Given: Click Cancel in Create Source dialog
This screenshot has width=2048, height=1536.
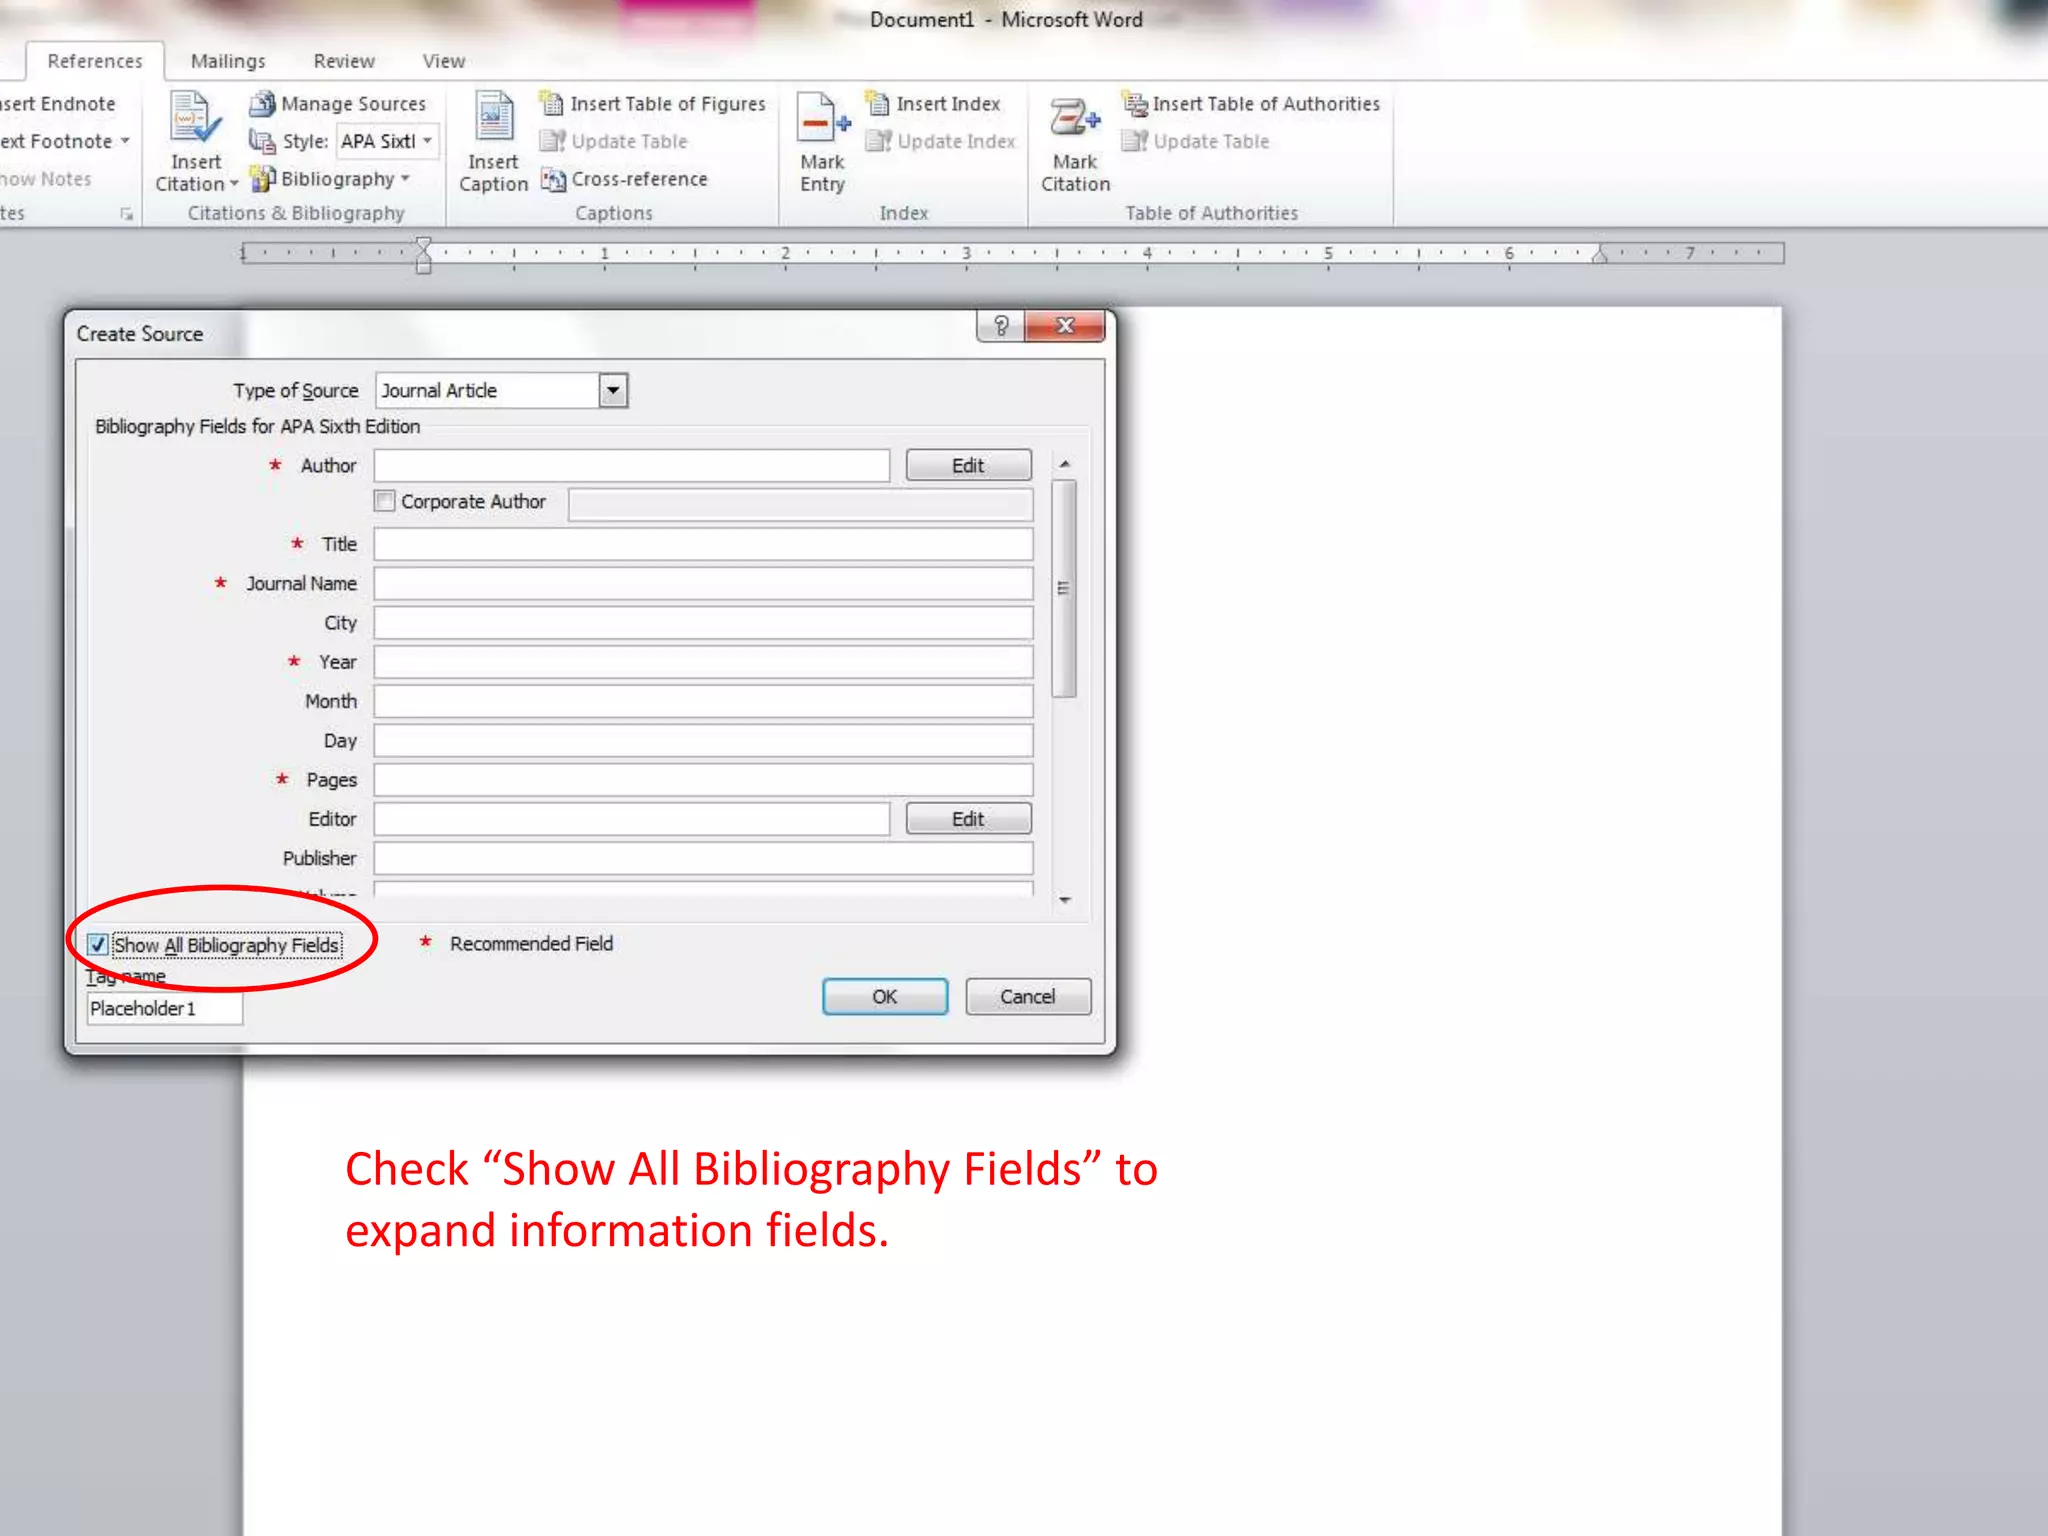Looking at the screenshot, I should 1028,996.
